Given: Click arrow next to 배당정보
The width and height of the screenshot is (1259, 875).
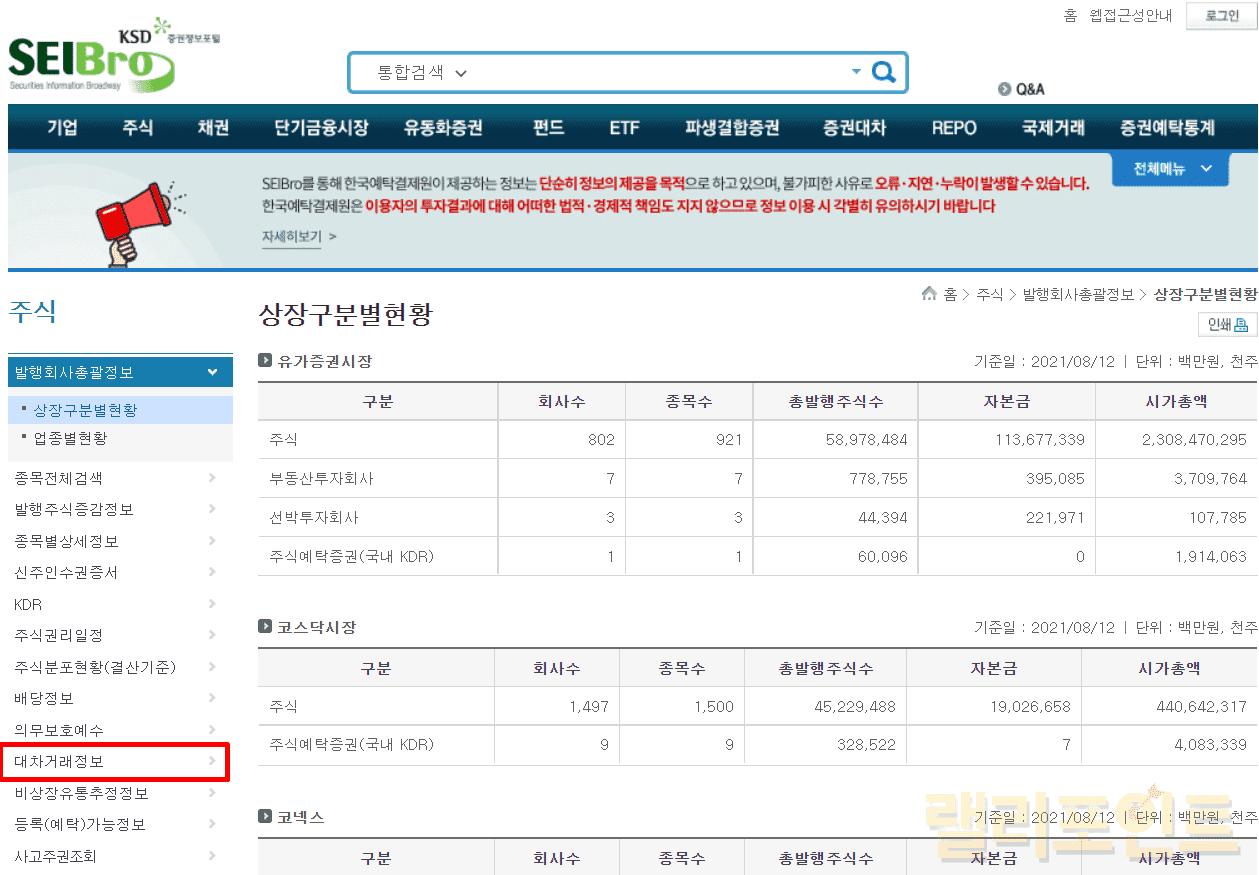Looking at the screenshot, I should coord(212,699).
